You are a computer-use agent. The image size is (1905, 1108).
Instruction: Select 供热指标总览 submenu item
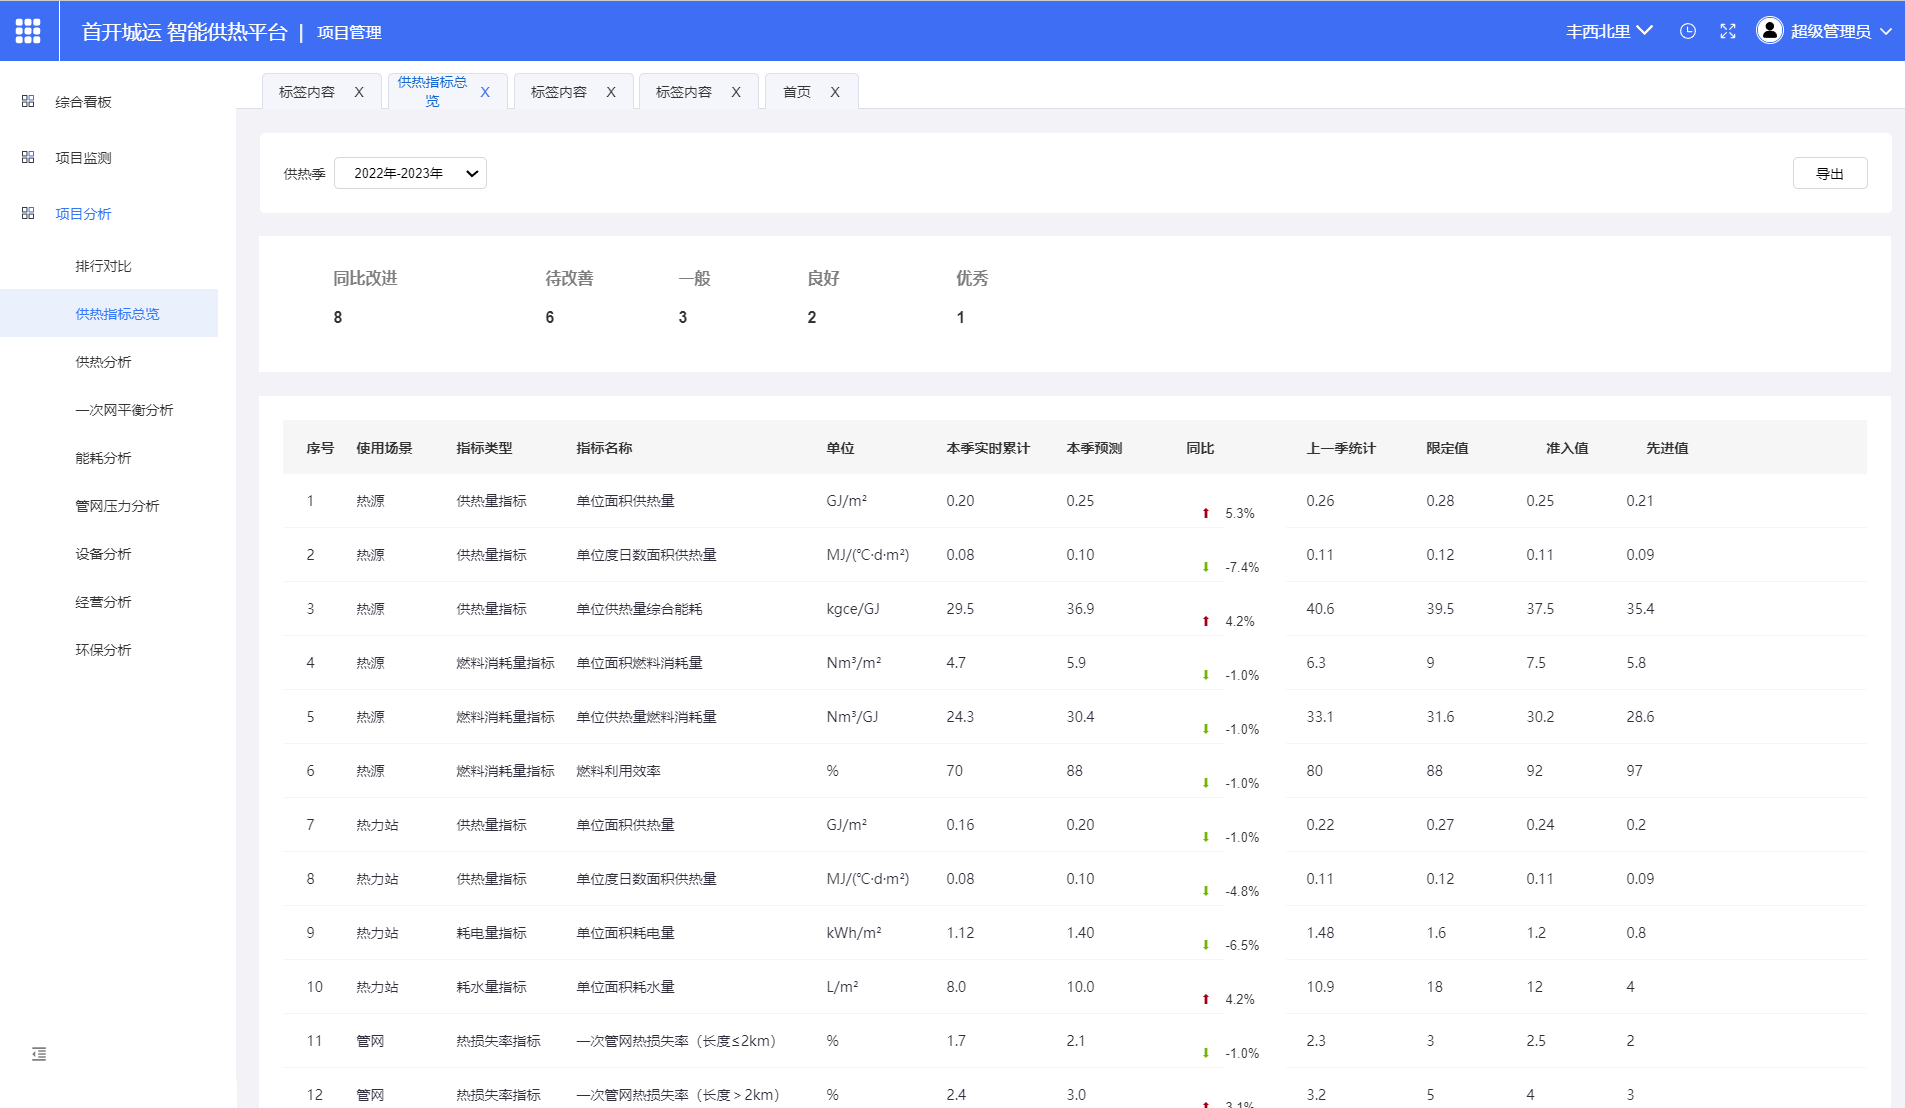pyautogui.click(x=108, y=314)
